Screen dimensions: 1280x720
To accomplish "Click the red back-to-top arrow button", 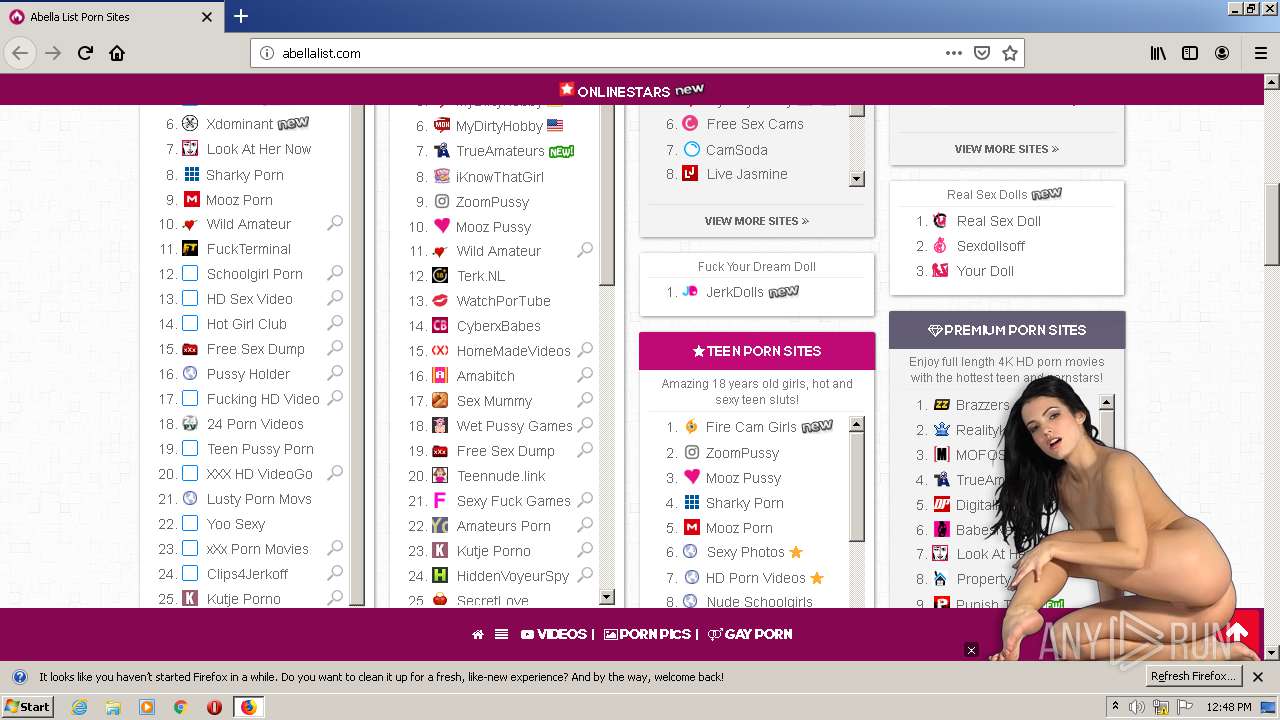I will point(1237,632).
